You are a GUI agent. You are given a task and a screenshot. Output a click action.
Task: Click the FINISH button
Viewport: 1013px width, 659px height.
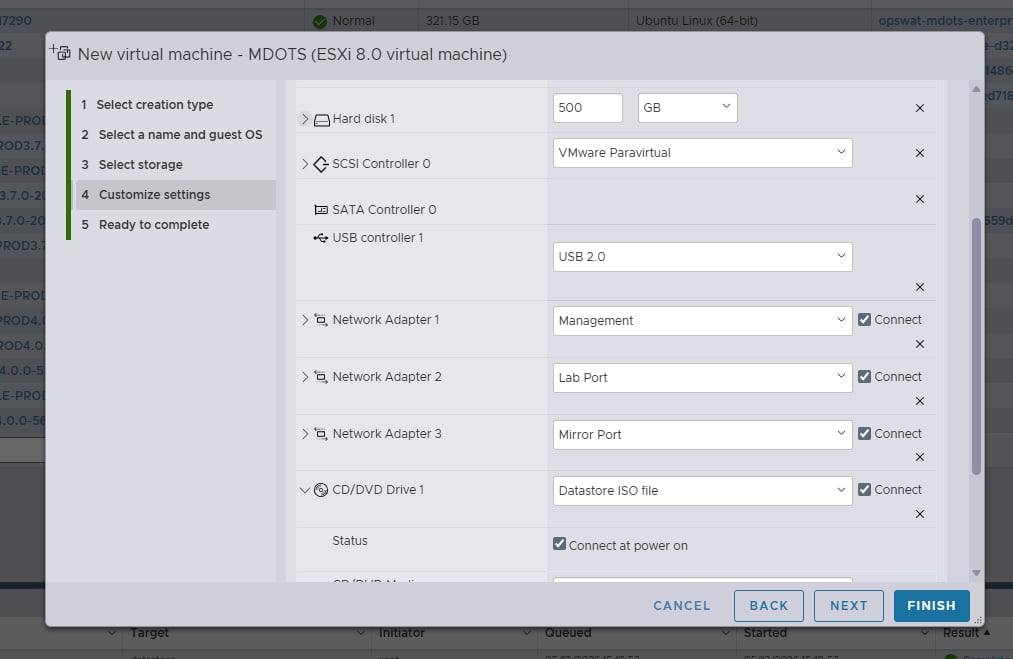(931, 605)
